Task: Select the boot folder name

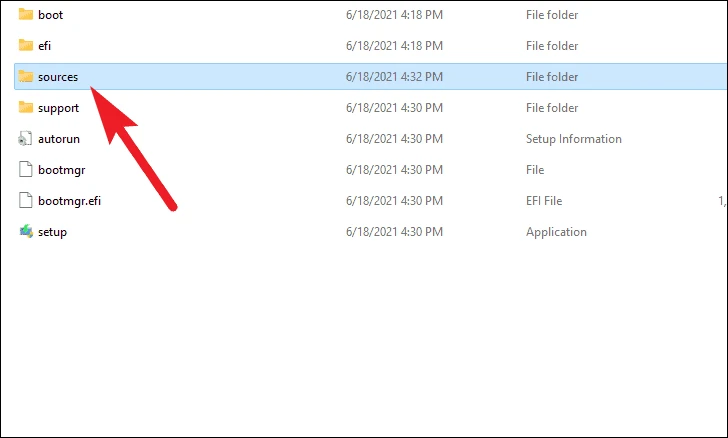Action: click(50, 15)
